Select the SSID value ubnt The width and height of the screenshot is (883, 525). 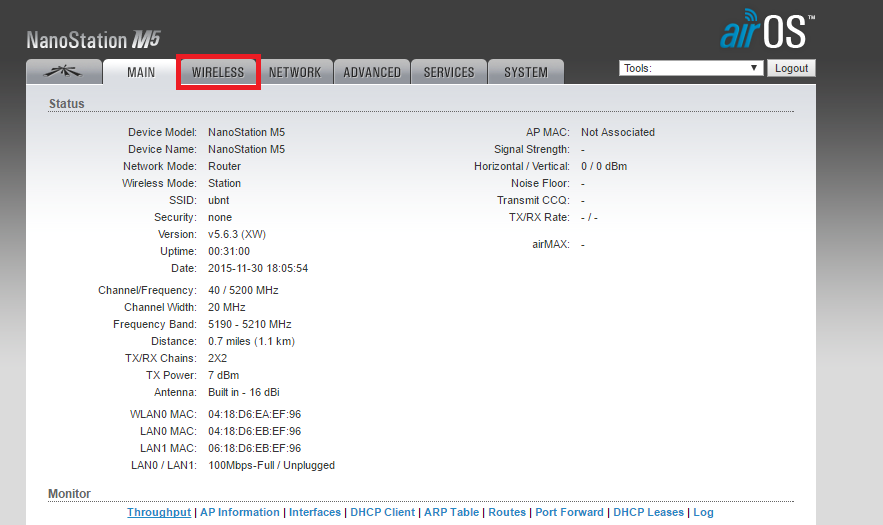click(x=218, y=200)
